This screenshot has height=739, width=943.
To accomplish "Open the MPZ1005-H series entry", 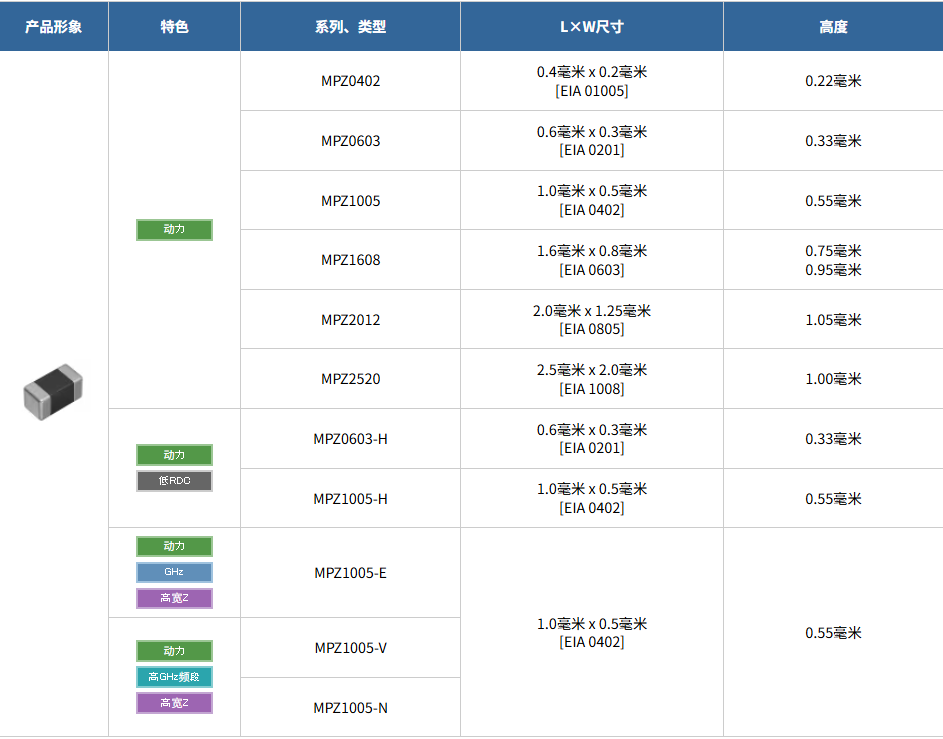I will click(x=351, y=499).
